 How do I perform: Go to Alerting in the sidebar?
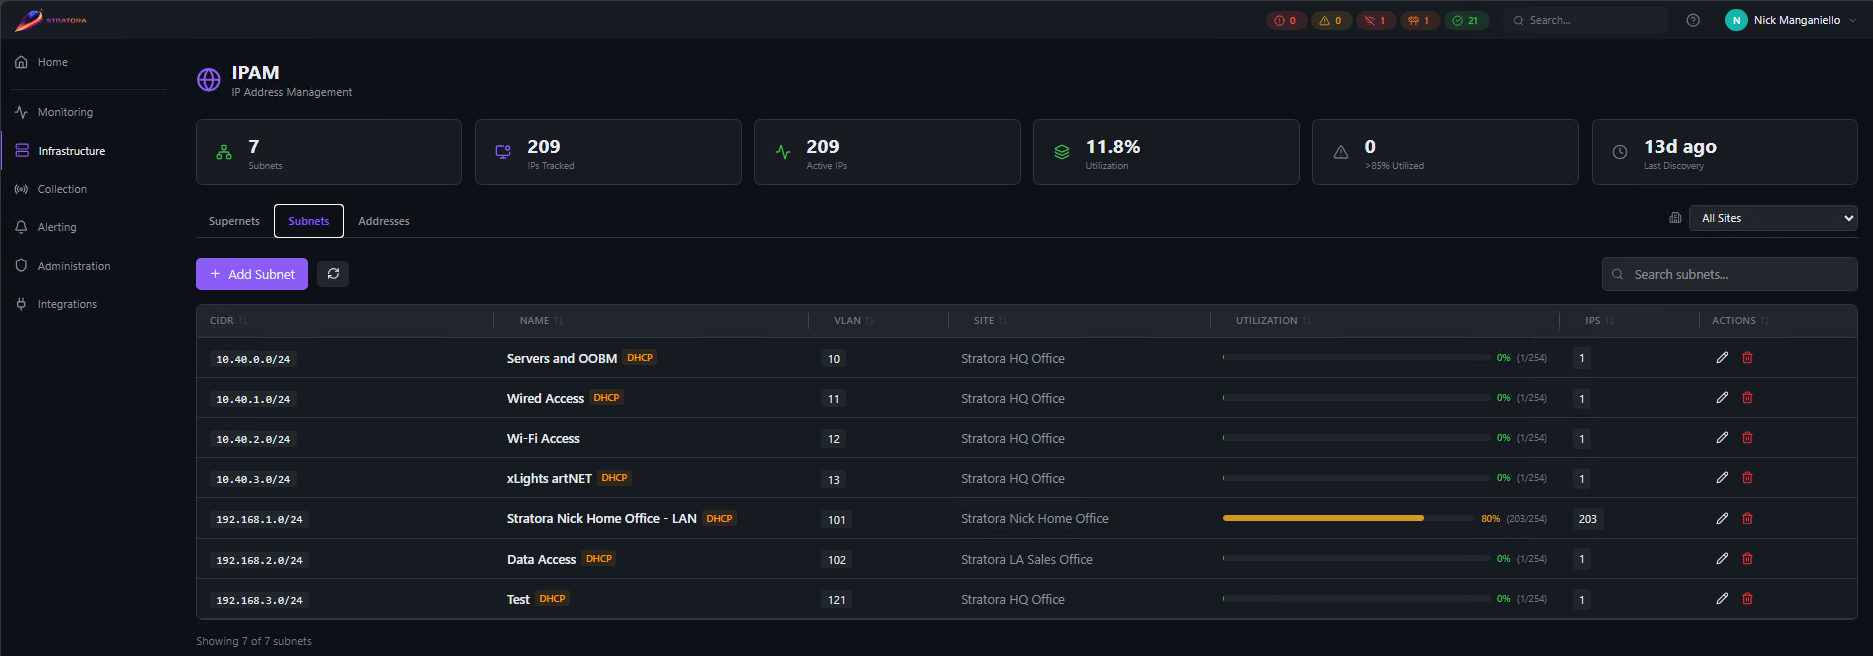click(57, 227)
